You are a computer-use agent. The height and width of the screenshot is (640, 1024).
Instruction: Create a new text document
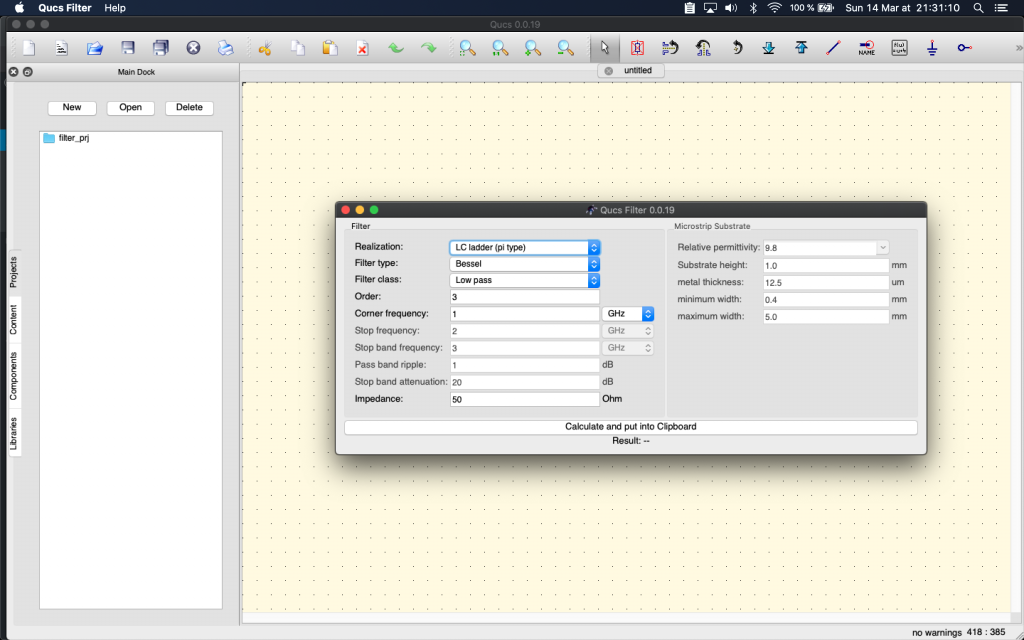[x=61, y=48]
